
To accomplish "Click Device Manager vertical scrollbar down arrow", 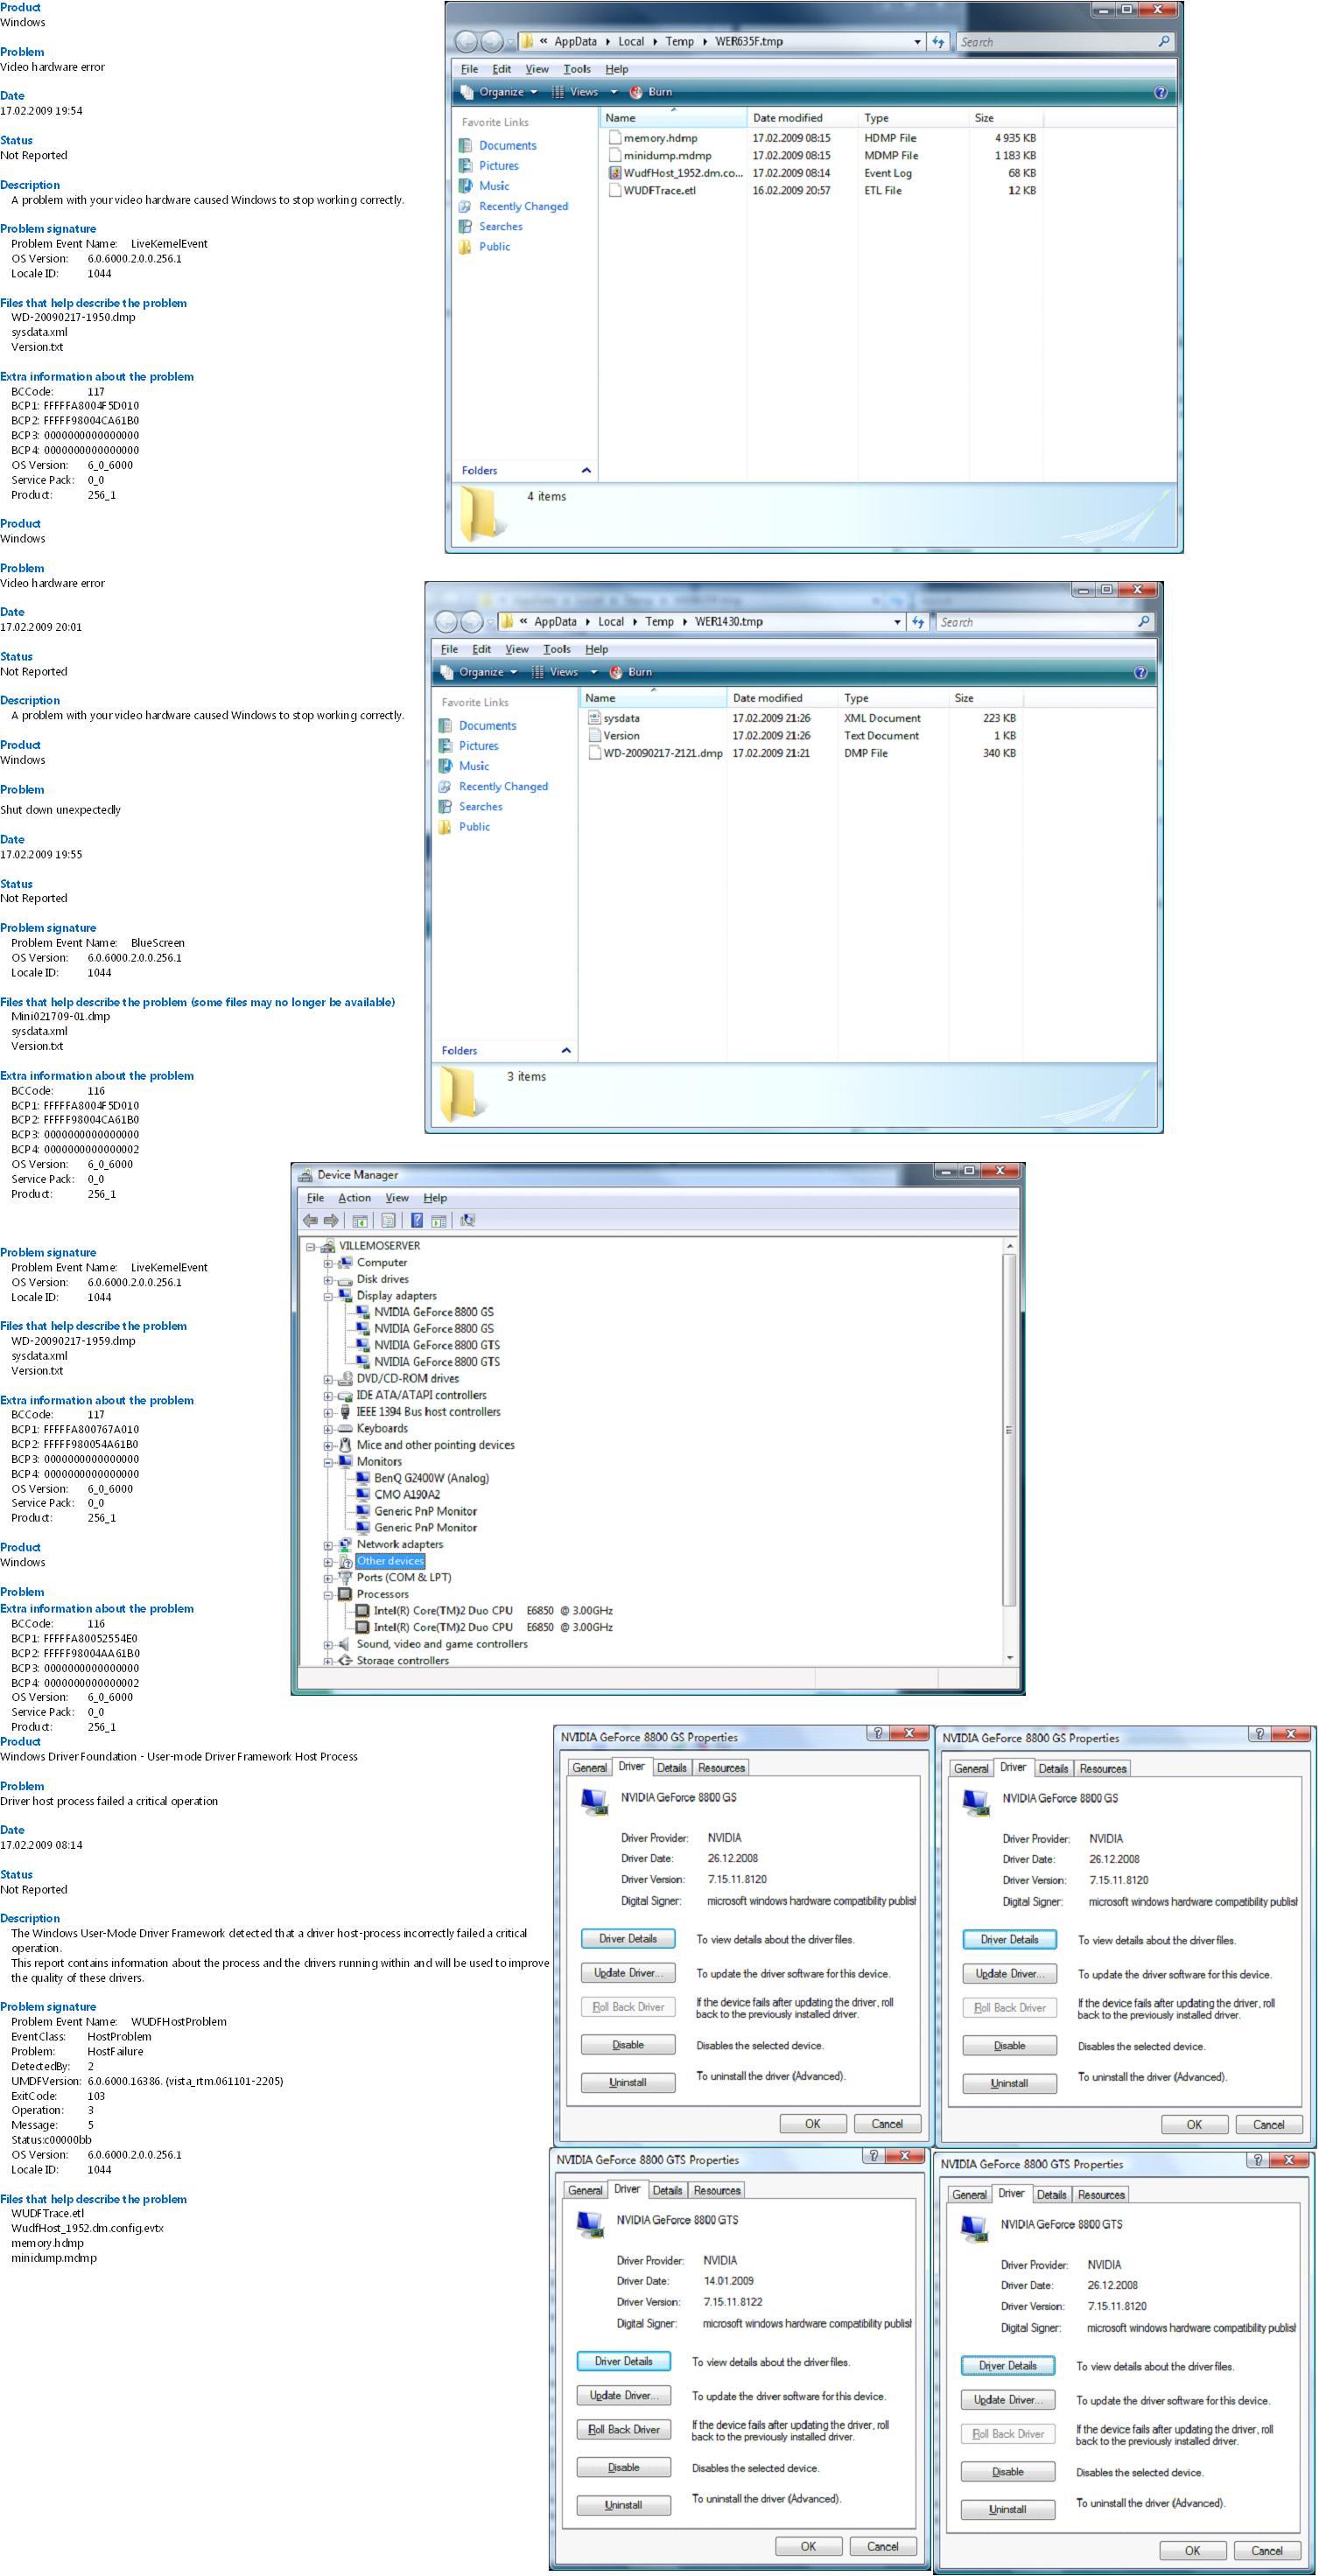I will tap(1009, 1658).
